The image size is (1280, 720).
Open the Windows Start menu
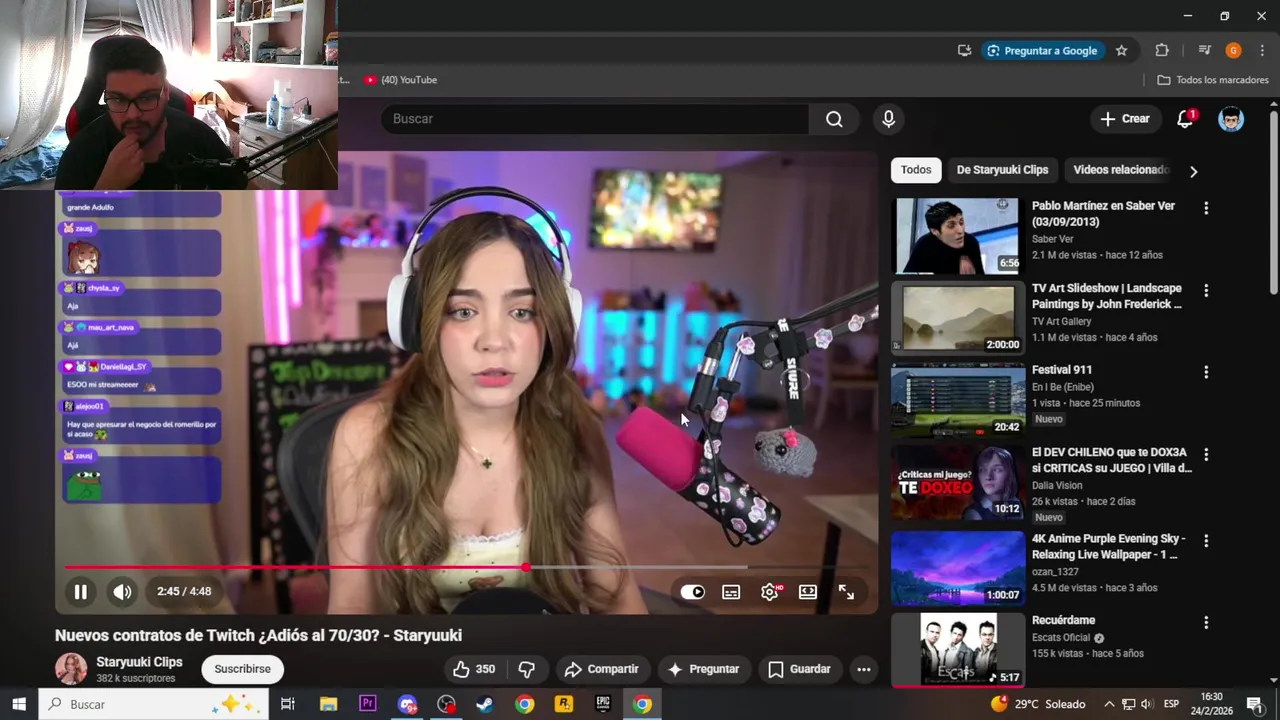click(x=19, y=704)
